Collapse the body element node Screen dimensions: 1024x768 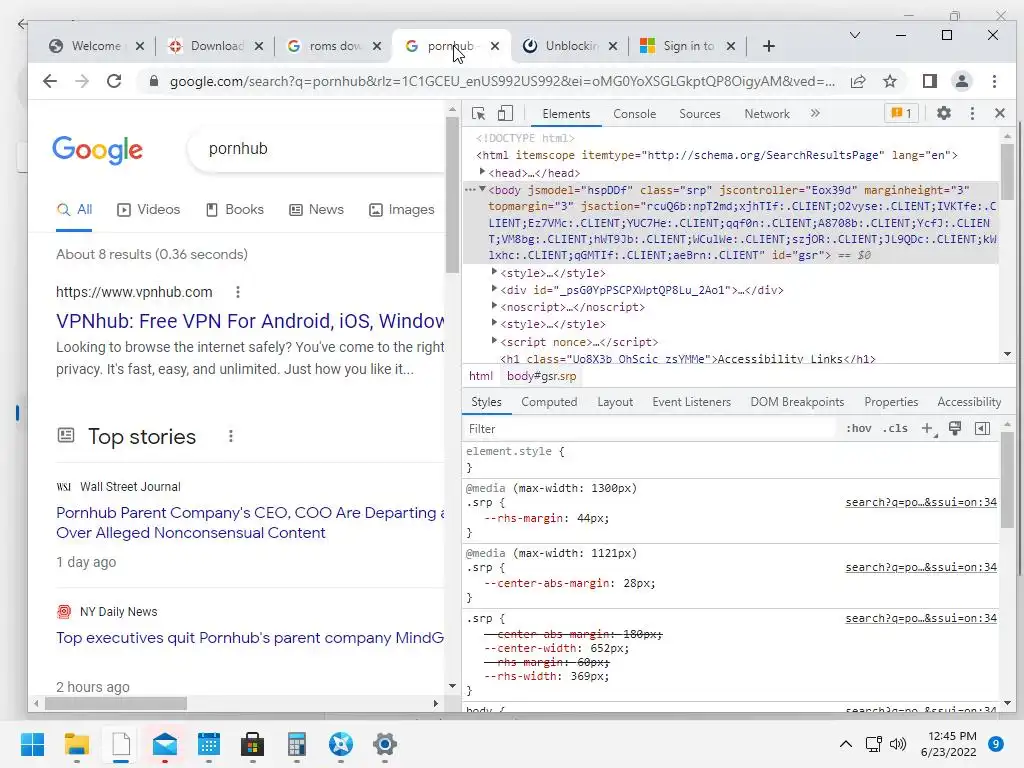pyautogui.click(x=482, y=189)
